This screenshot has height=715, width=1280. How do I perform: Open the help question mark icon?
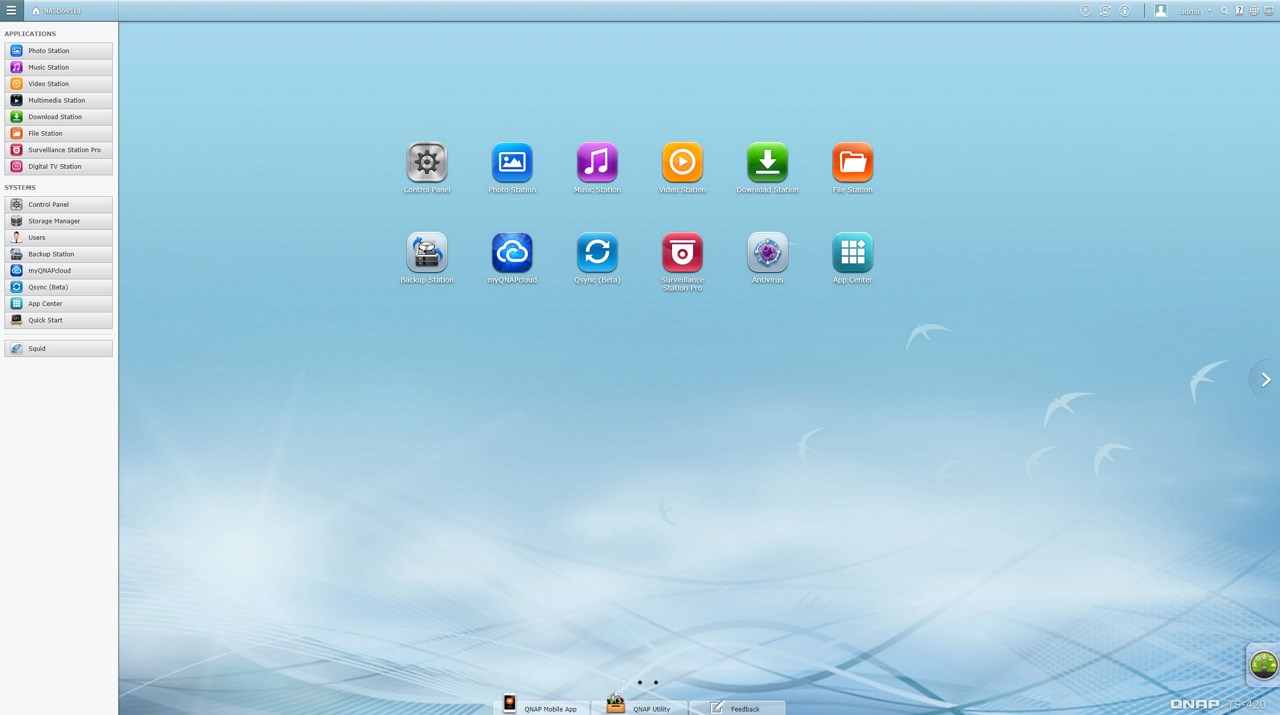[1239, 11]
